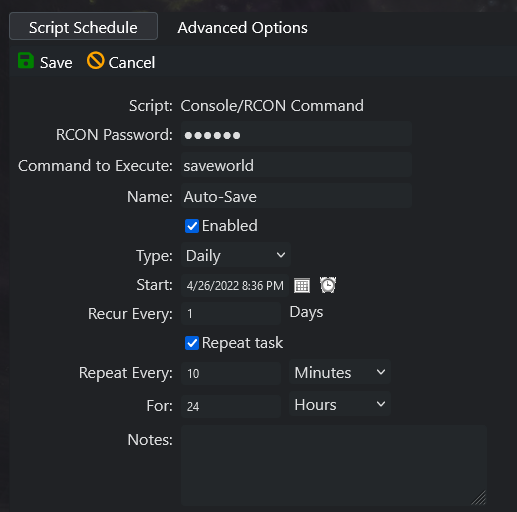Image resolution: width=517 pixels, height=512 pixels.
Task: Expand the Hours duration dropdown
Action: coord(340,405)
